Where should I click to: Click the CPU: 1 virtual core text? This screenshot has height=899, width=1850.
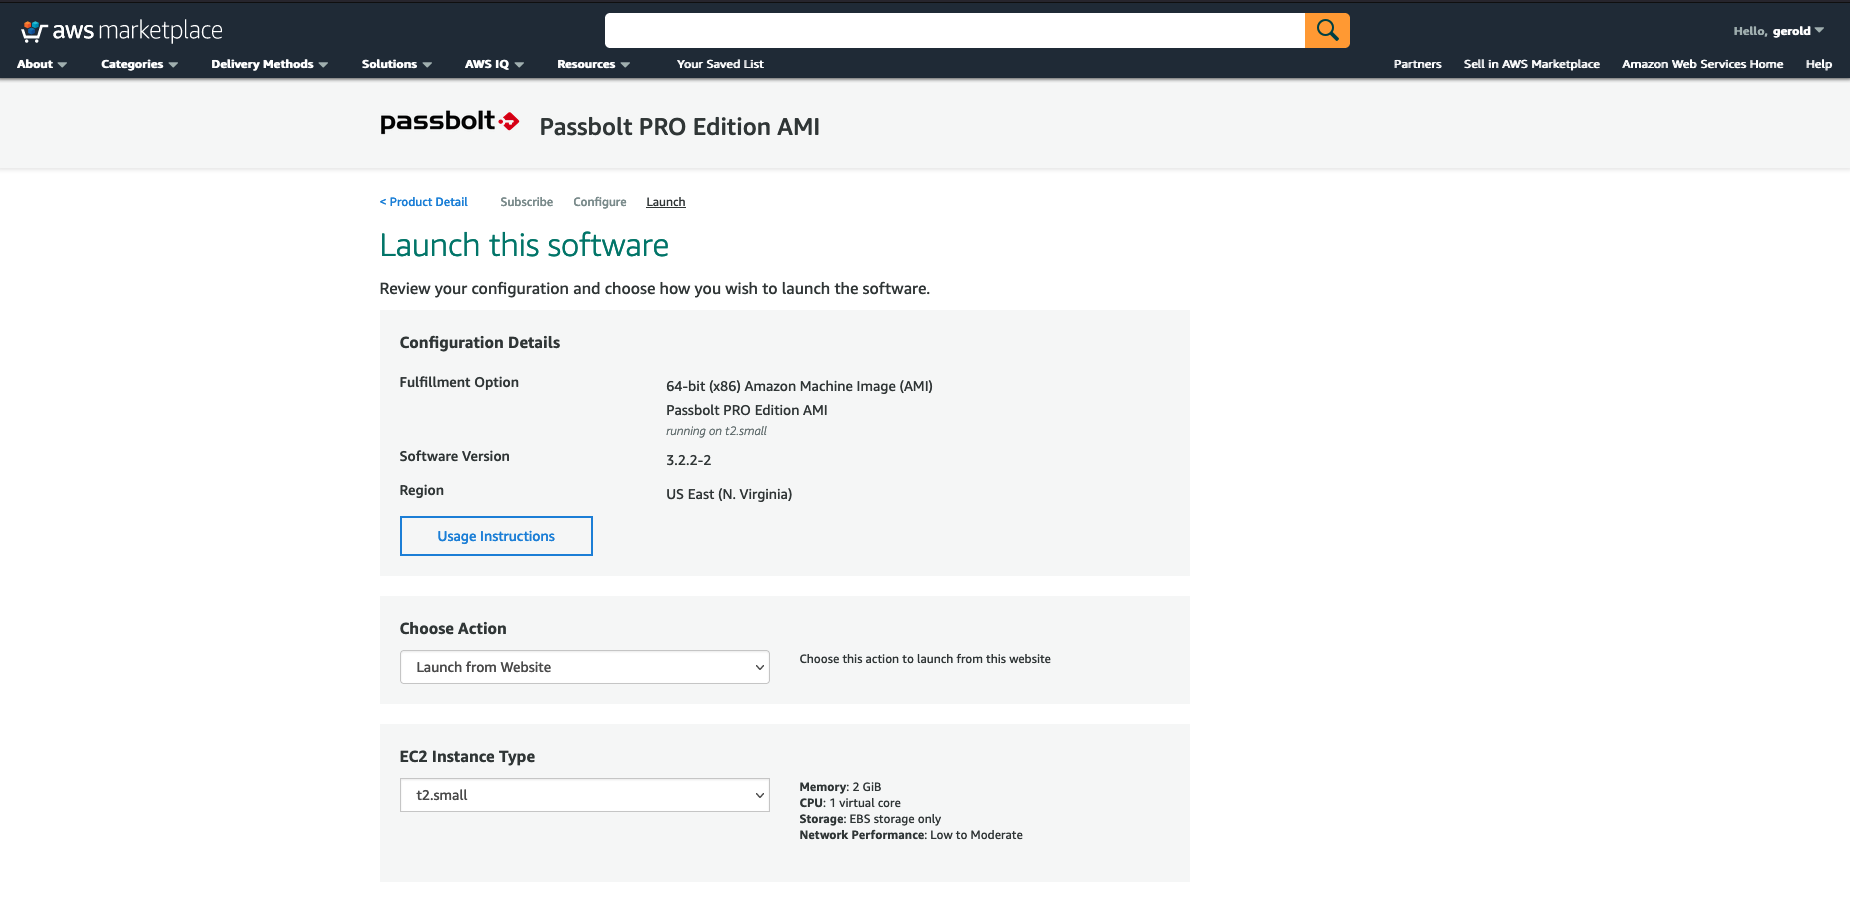tap(850, 803)
